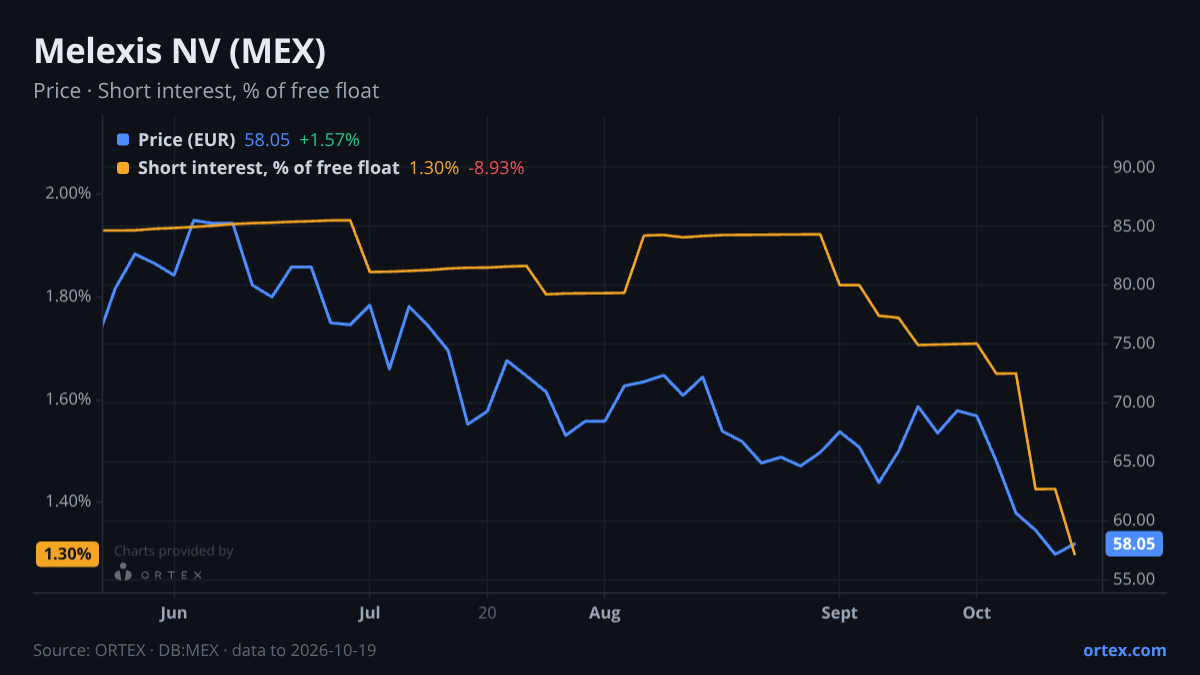Click the 1.60% left axis label

pyautogui.click(x=69, y=399)
